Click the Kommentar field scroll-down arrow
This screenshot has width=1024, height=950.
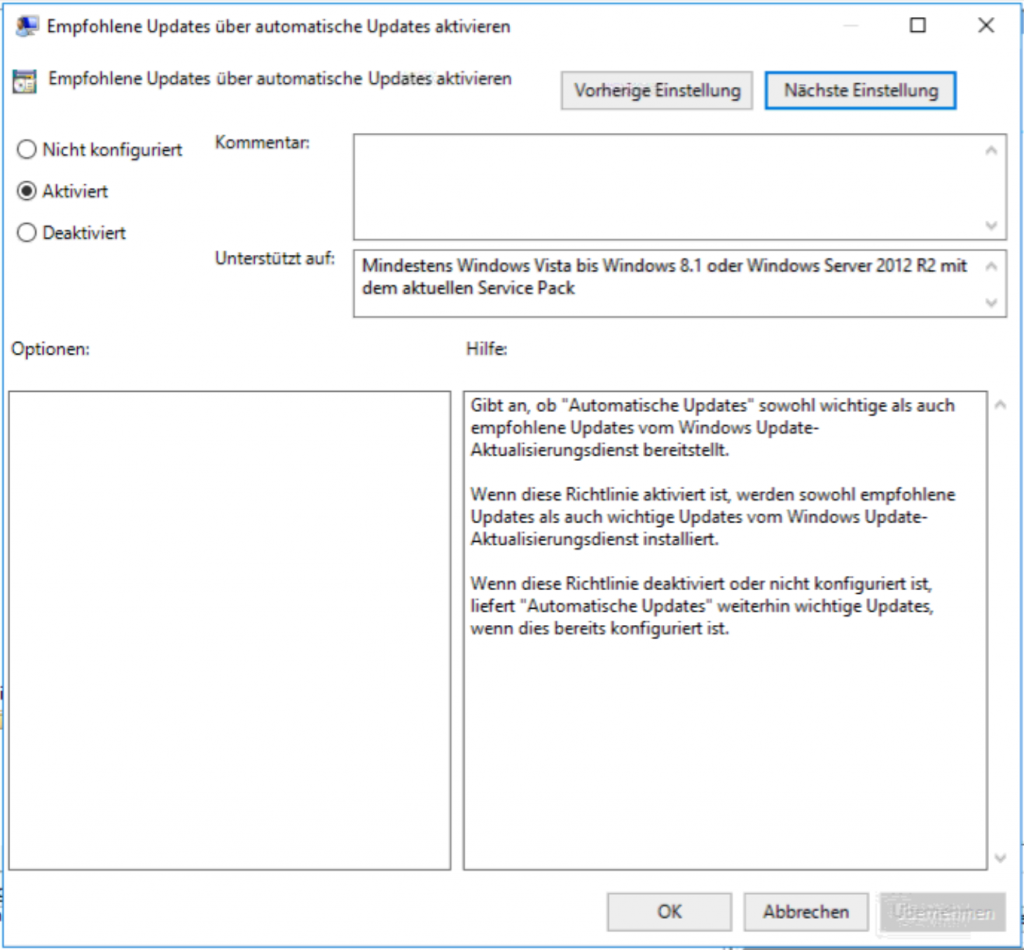pyautogui.click(x=991, y=225)
